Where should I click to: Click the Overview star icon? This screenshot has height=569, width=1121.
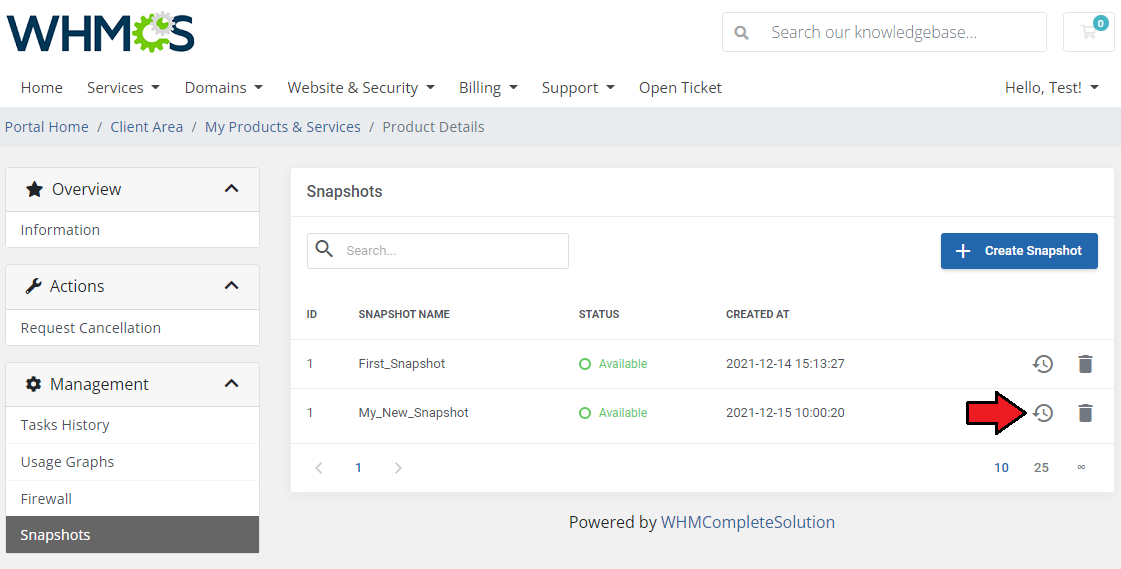34,189
